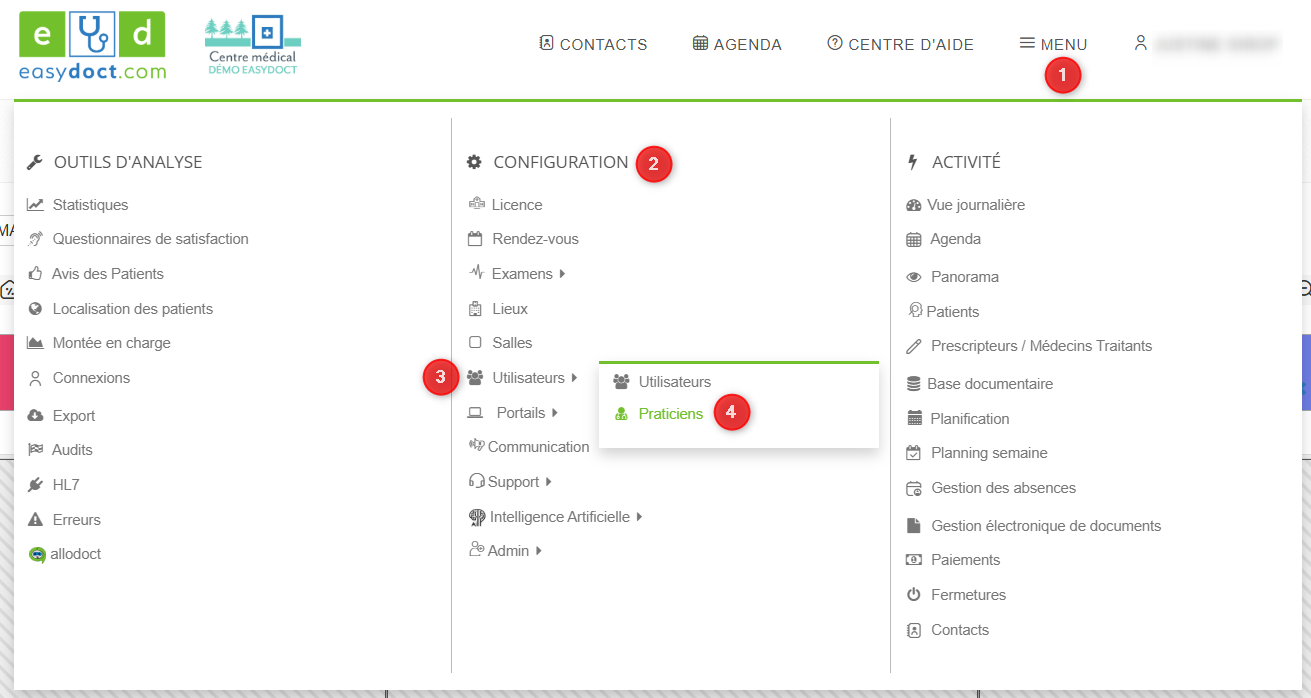Open AGENDA from the top navigation
The height and width of the screenshot is (698, 1311).
(x=737, y=44)
